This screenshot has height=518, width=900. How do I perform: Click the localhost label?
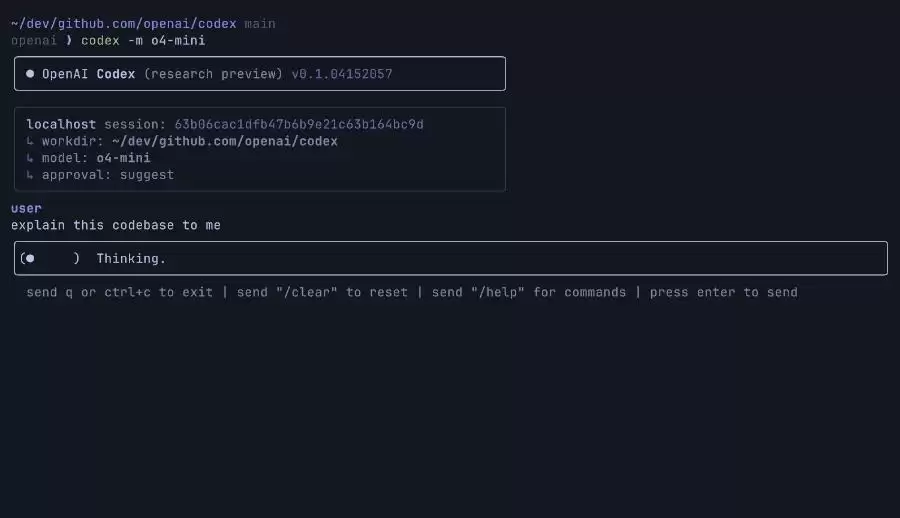[61, 125]
